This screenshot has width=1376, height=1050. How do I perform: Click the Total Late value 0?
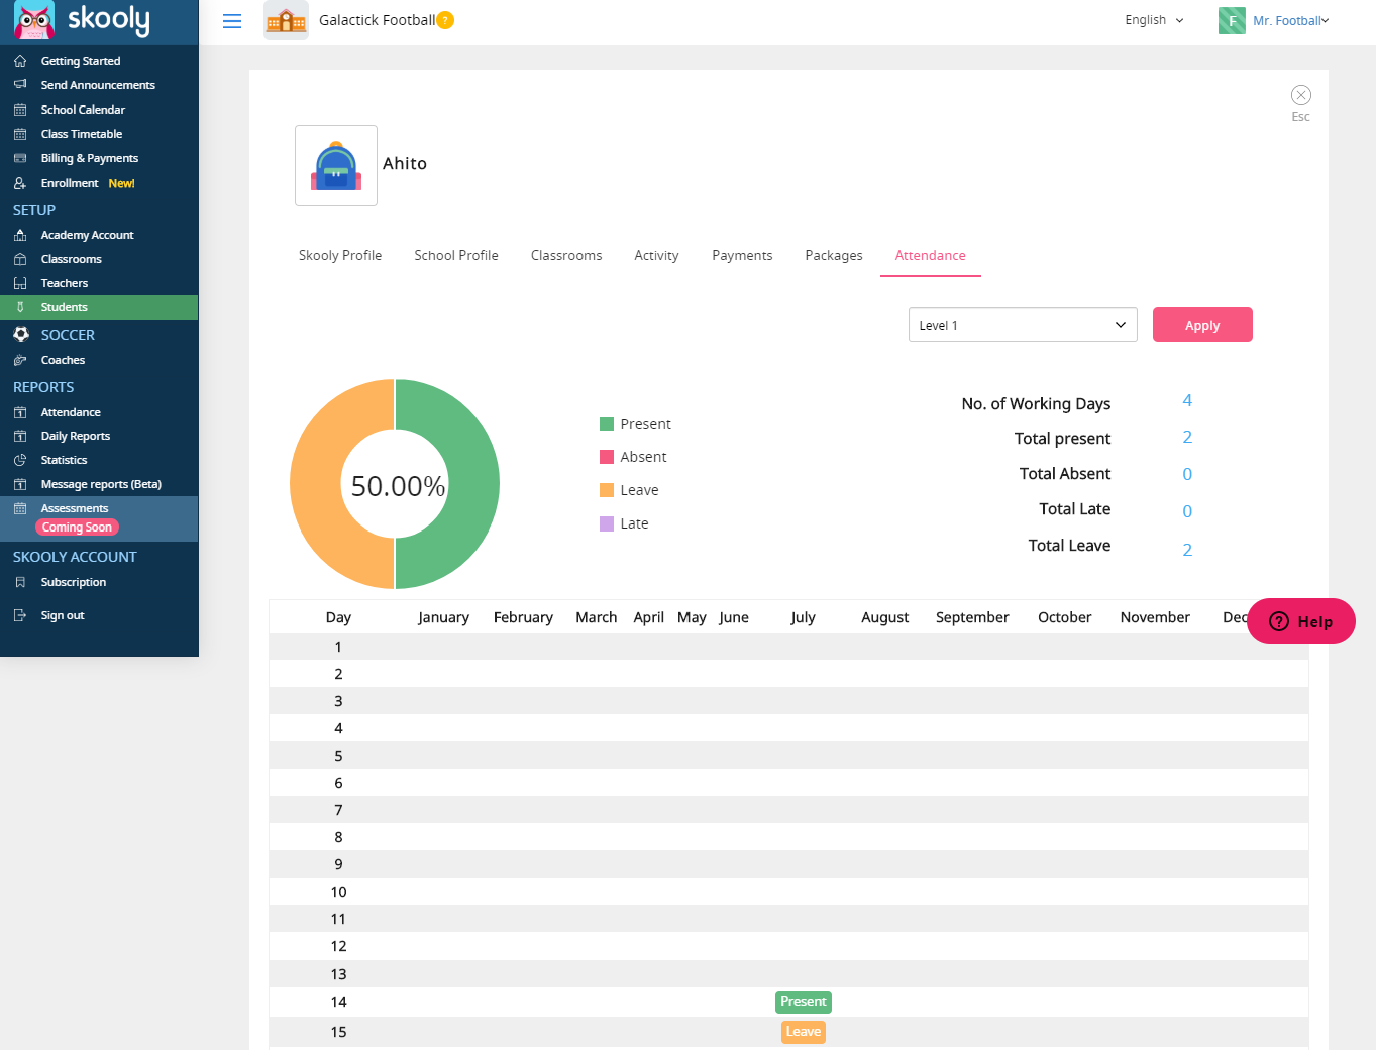[x=1187, y=511]
